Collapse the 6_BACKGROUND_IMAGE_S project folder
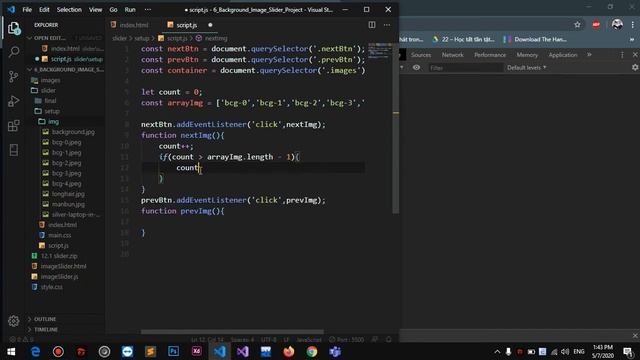 (65, 69)
